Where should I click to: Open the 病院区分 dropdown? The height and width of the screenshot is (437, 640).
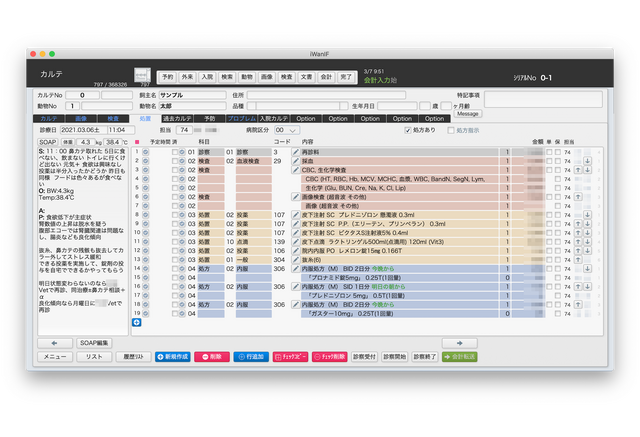click(x=287, y=130)
